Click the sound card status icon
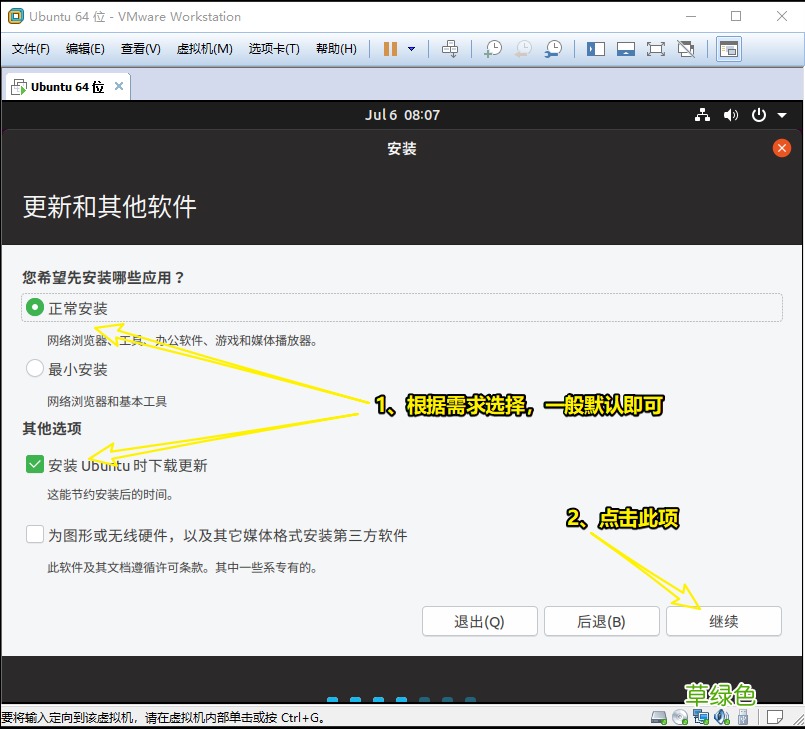Viewport: 805px width, 729px height. point(722,717)
